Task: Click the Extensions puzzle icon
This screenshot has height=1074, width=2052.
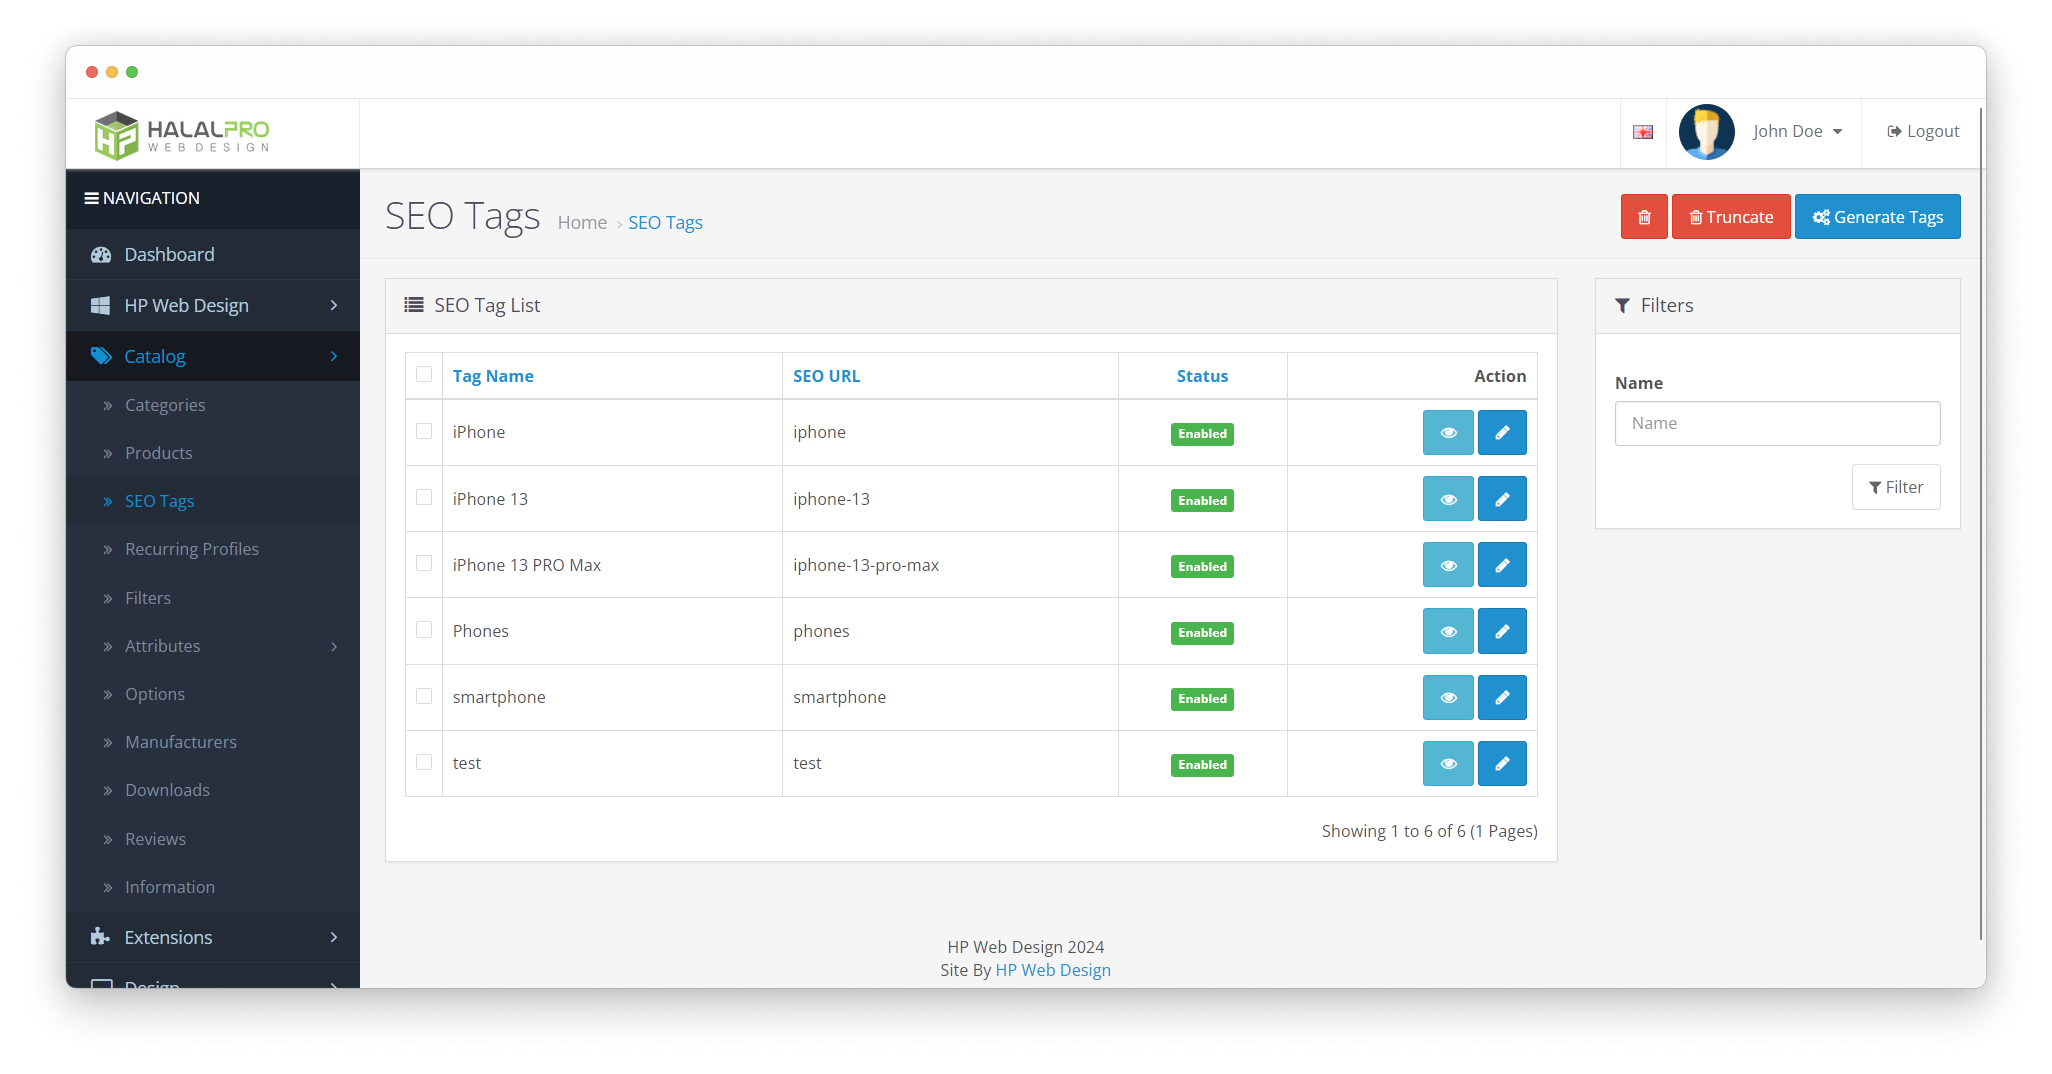Action: click(100, 937)
